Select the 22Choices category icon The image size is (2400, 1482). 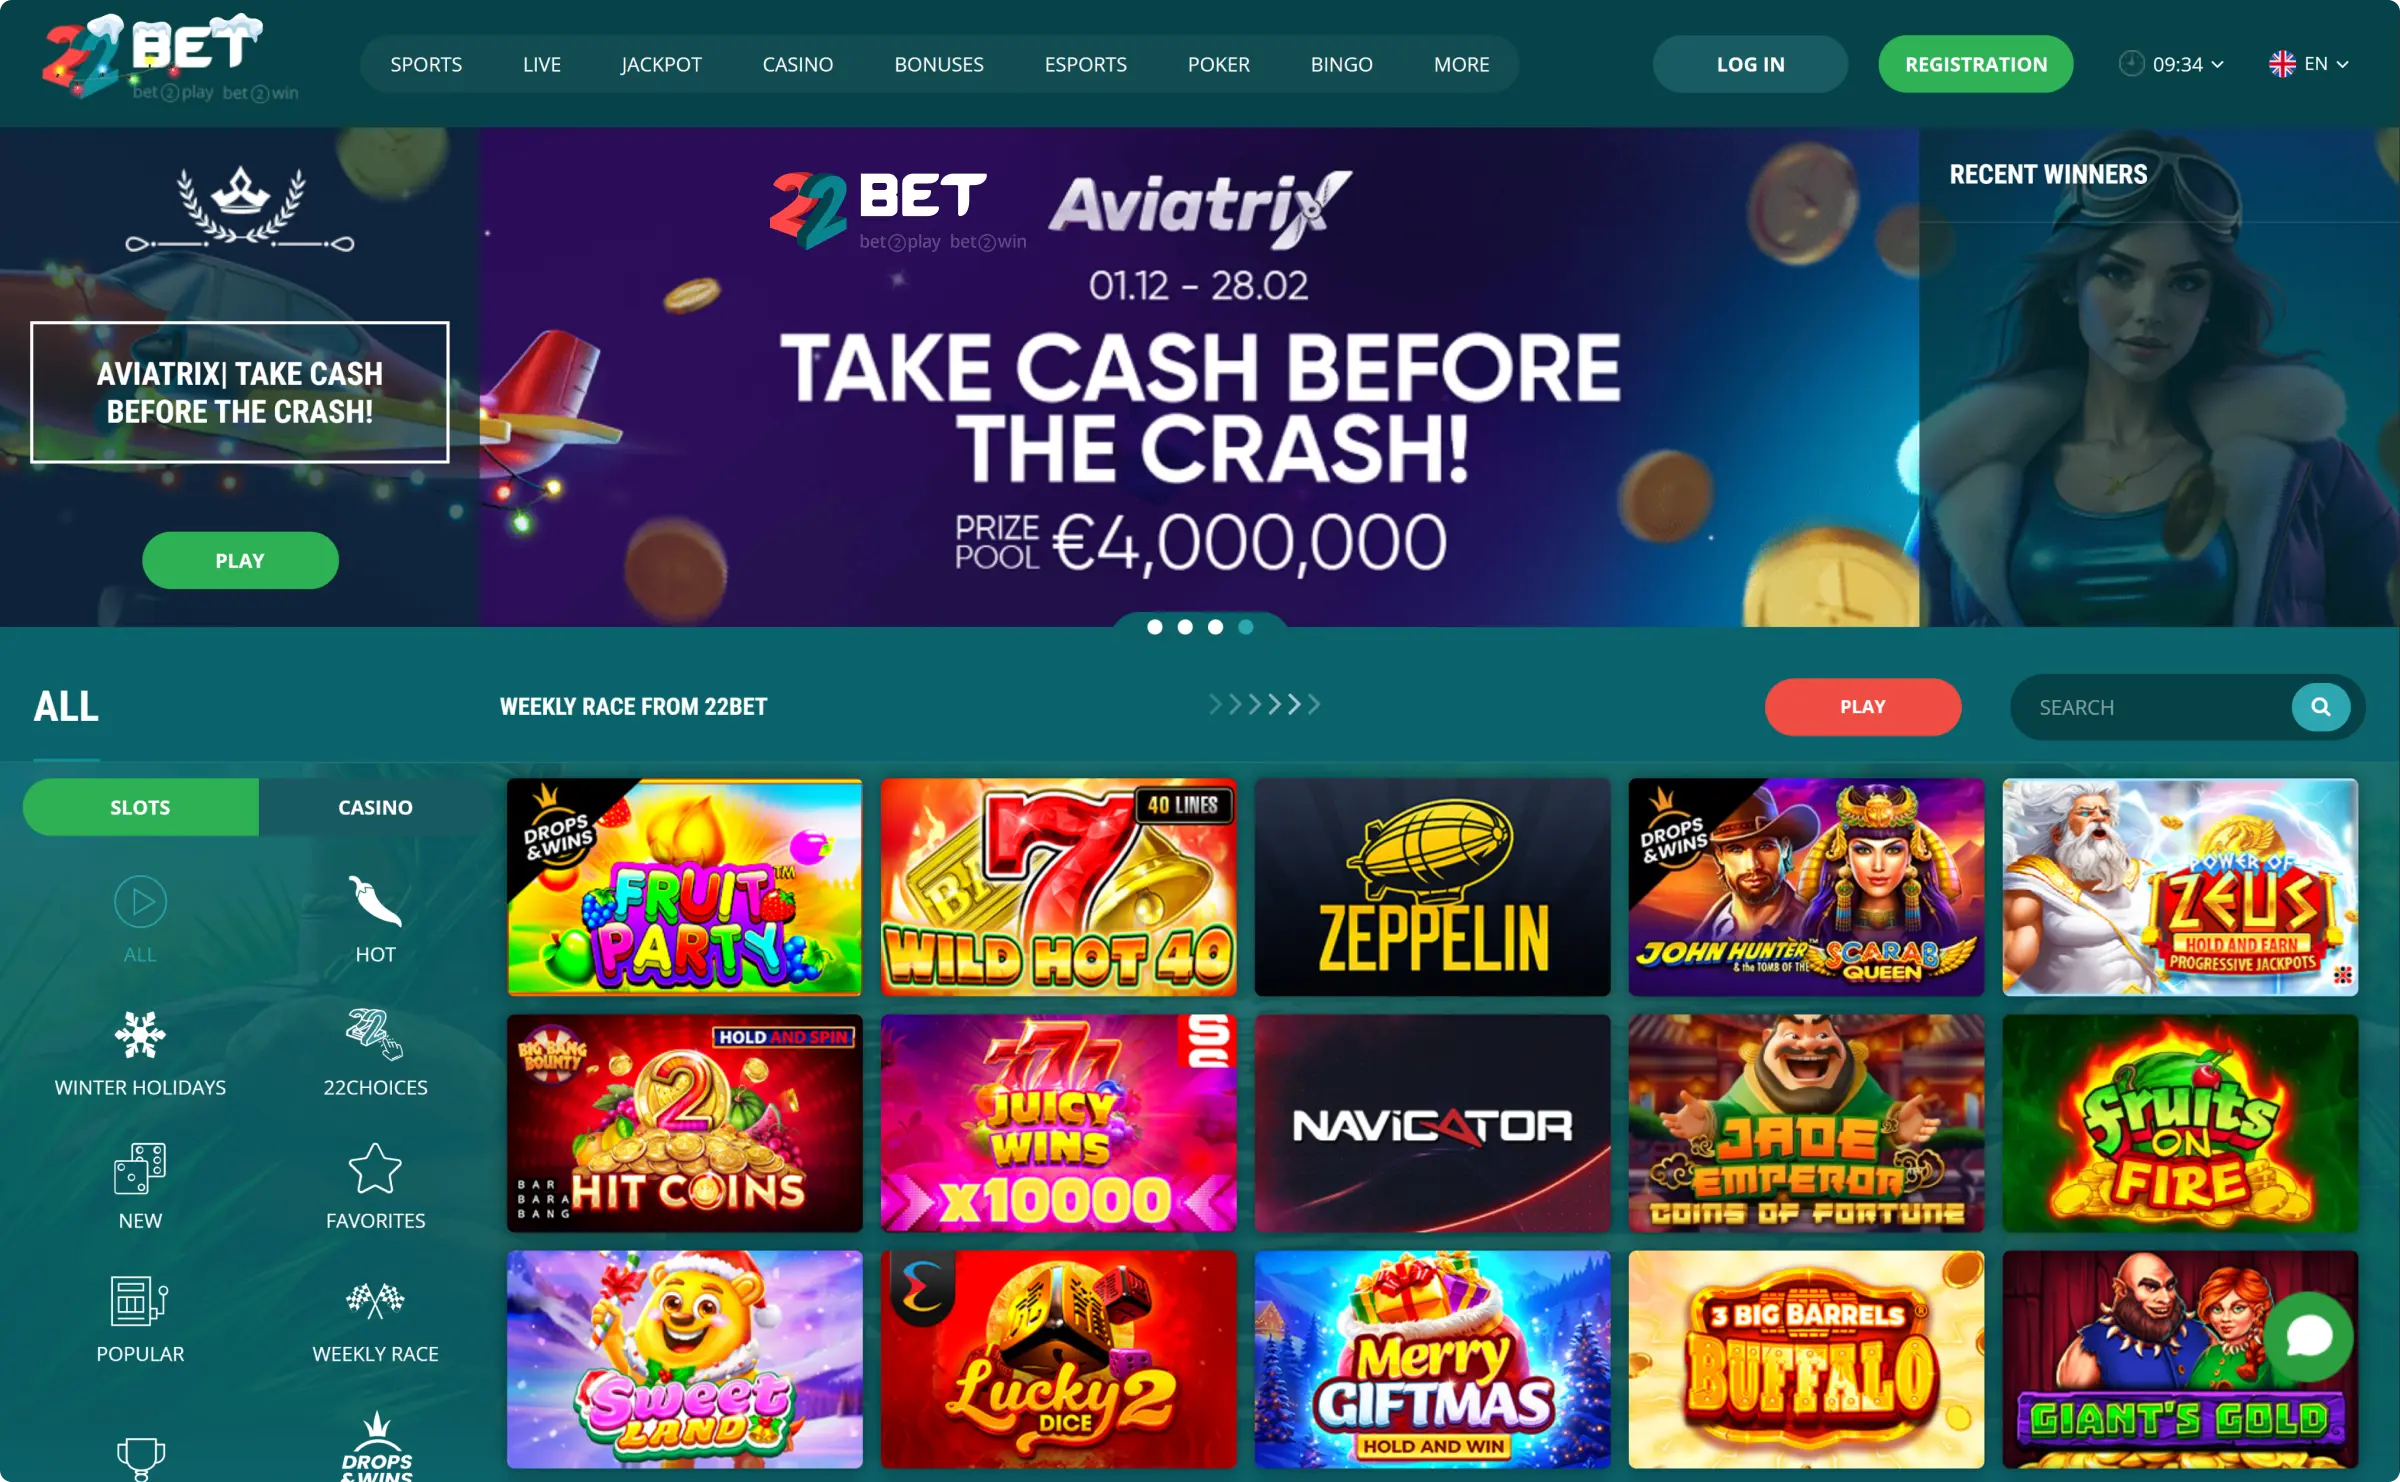[x=375, y=1034]
